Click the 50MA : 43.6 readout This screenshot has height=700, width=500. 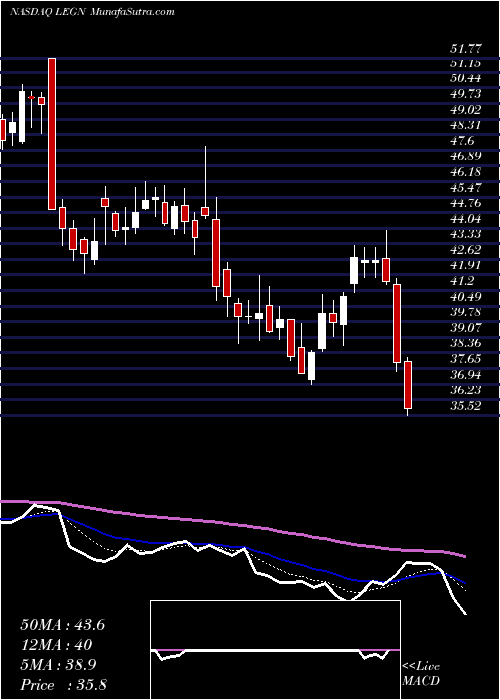pos(62,625)
